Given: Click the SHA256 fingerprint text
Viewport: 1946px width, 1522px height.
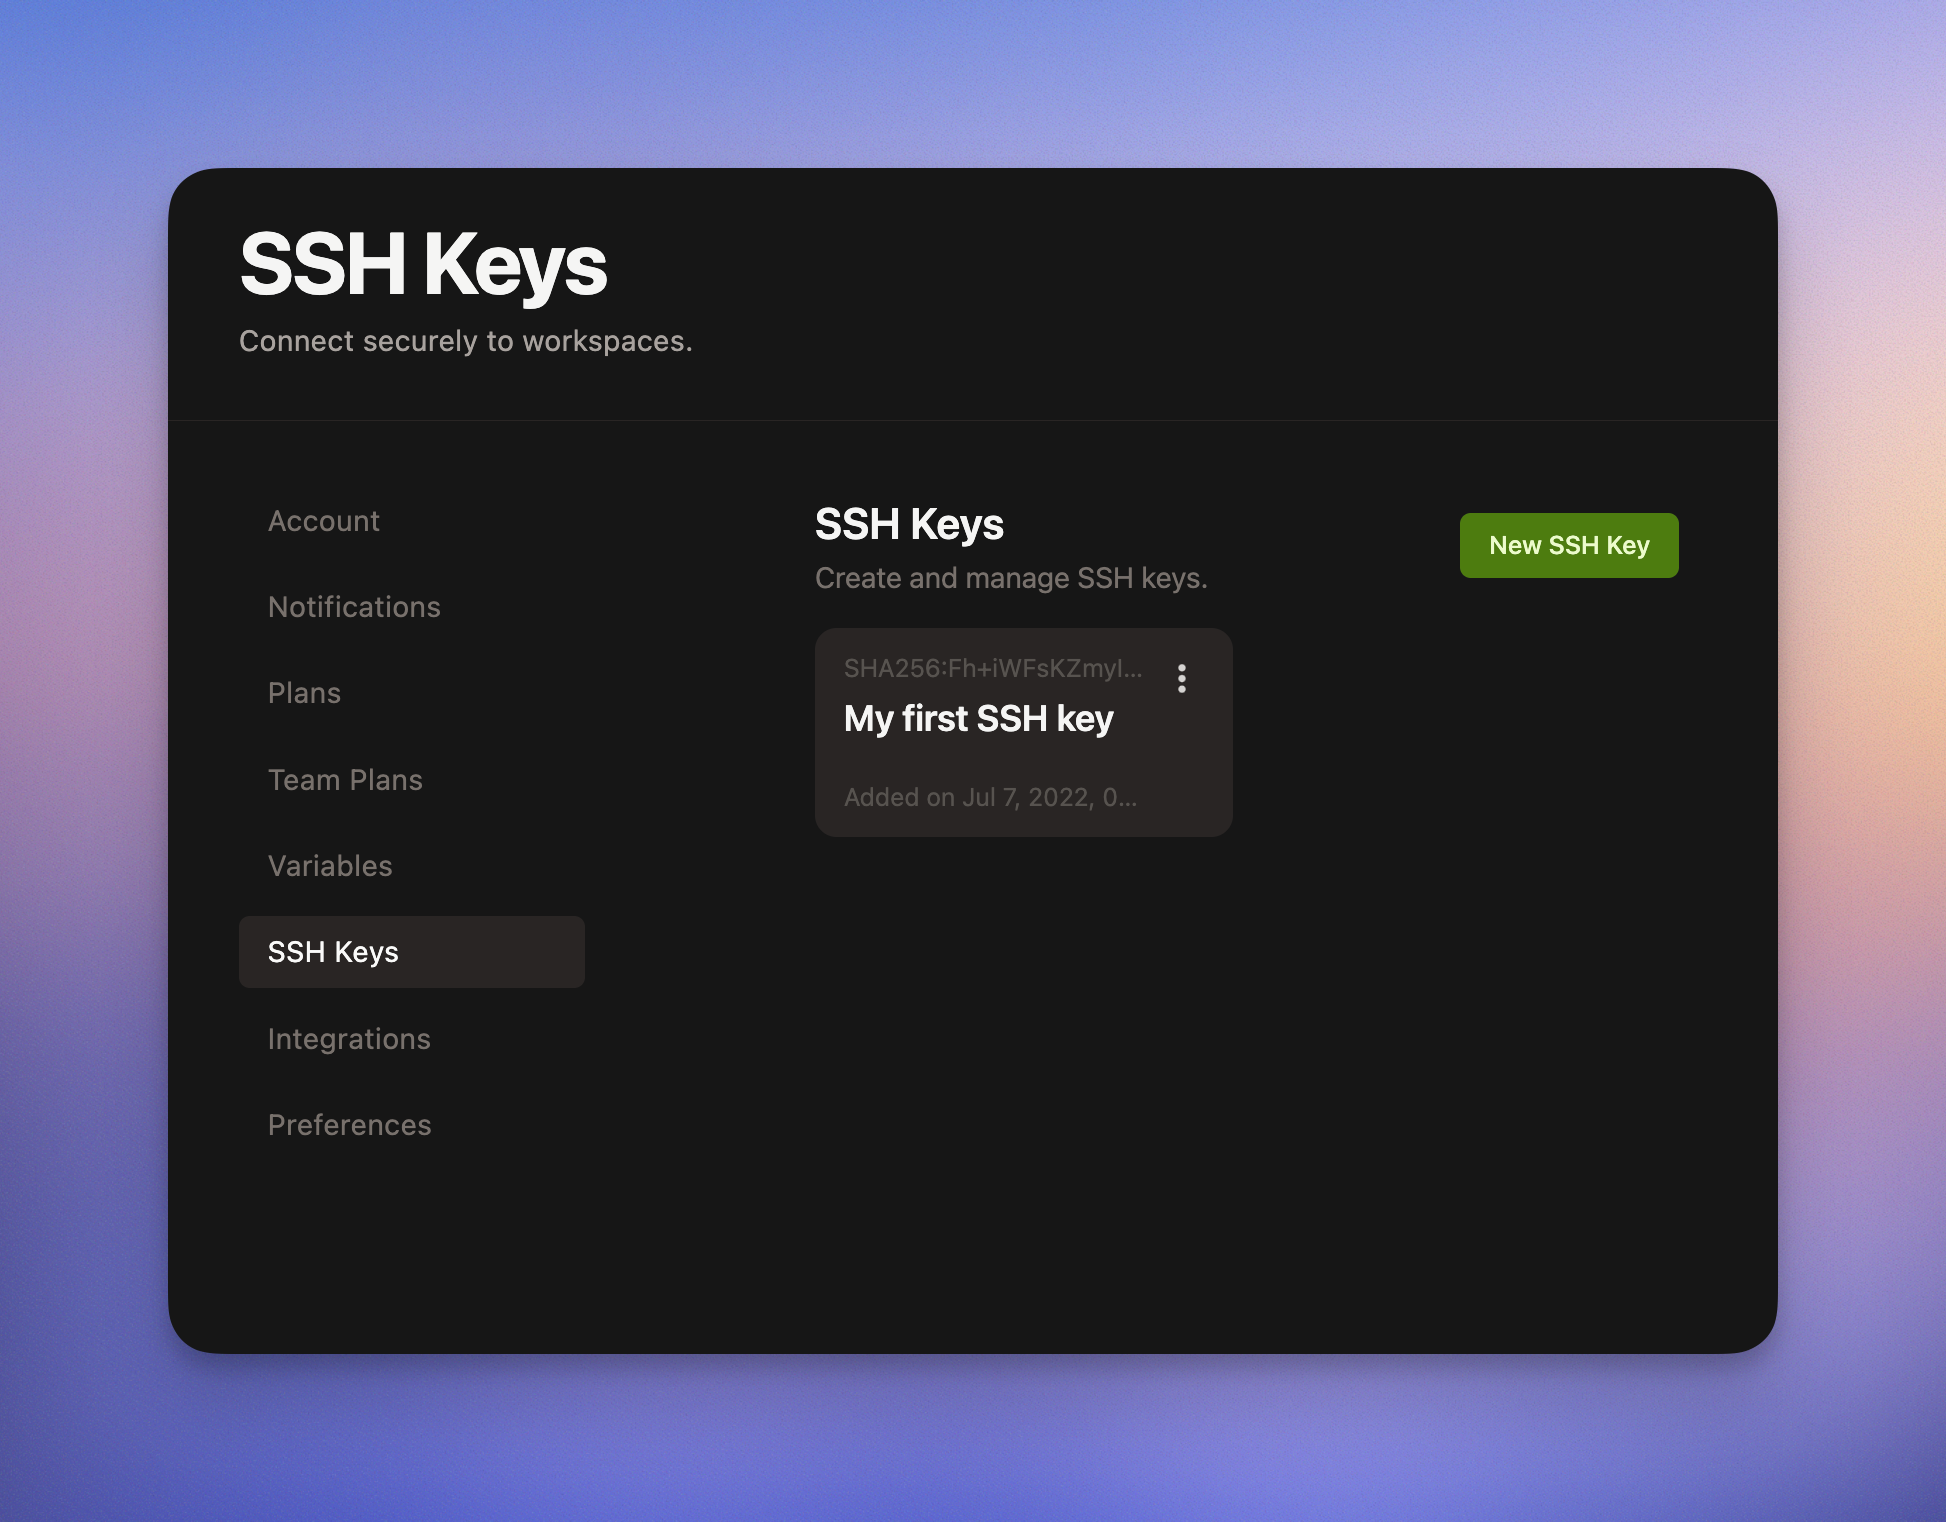Looking at the screenshot, I should tap(992, 668).
